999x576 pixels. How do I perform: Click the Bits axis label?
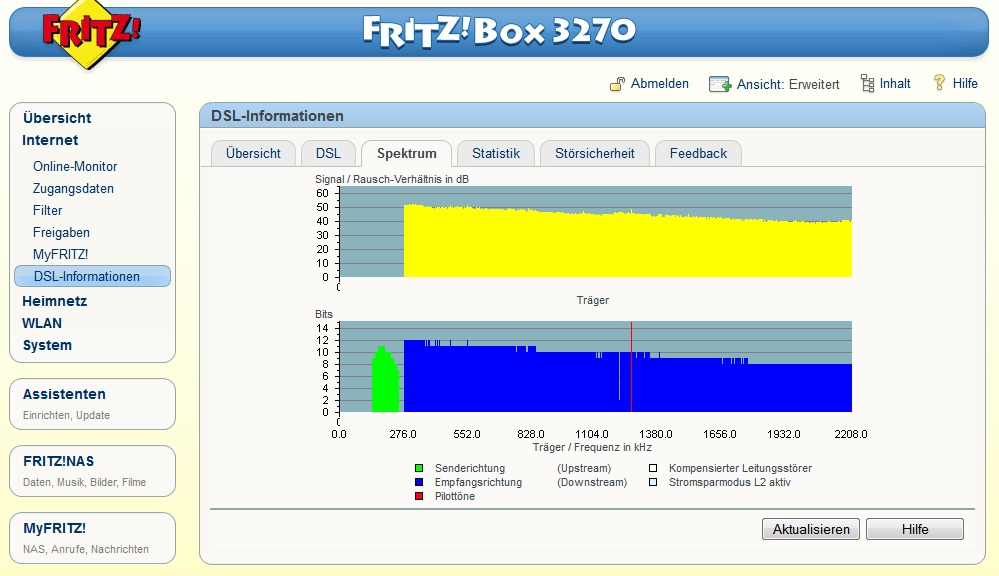pyautogui.click(x=324, y=314)
